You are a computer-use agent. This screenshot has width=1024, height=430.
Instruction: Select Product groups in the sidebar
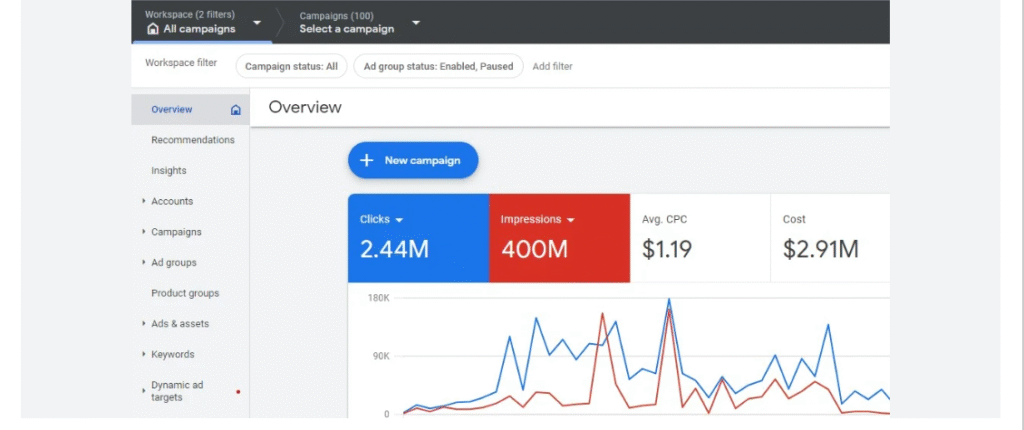point(185,293)
